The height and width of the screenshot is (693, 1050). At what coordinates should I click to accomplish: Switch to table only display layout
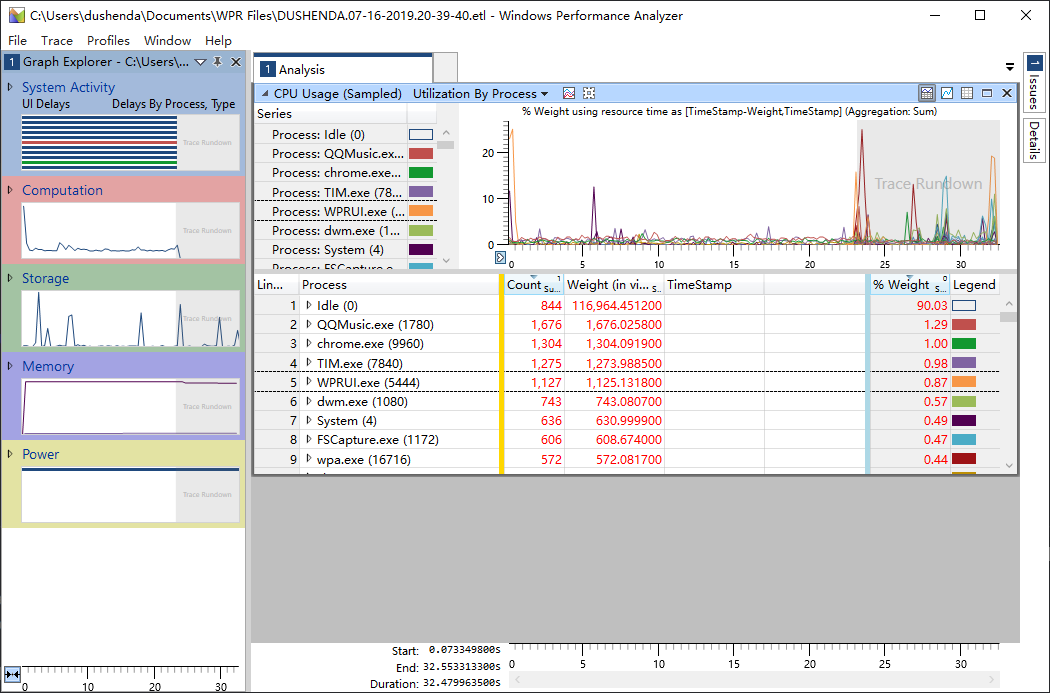(x=966, y=93)
